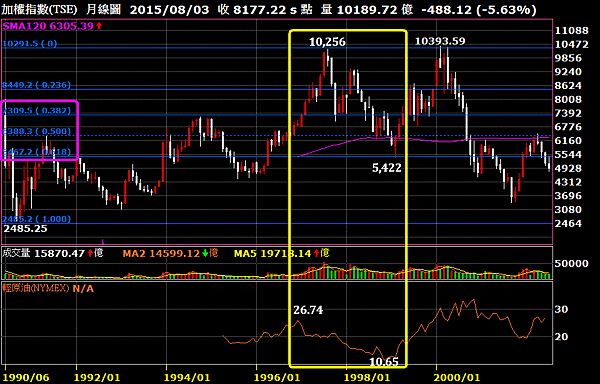Click price axis value 7392
Screen dimensions: 600x384
pyautogui.click(x=568, y=113)
